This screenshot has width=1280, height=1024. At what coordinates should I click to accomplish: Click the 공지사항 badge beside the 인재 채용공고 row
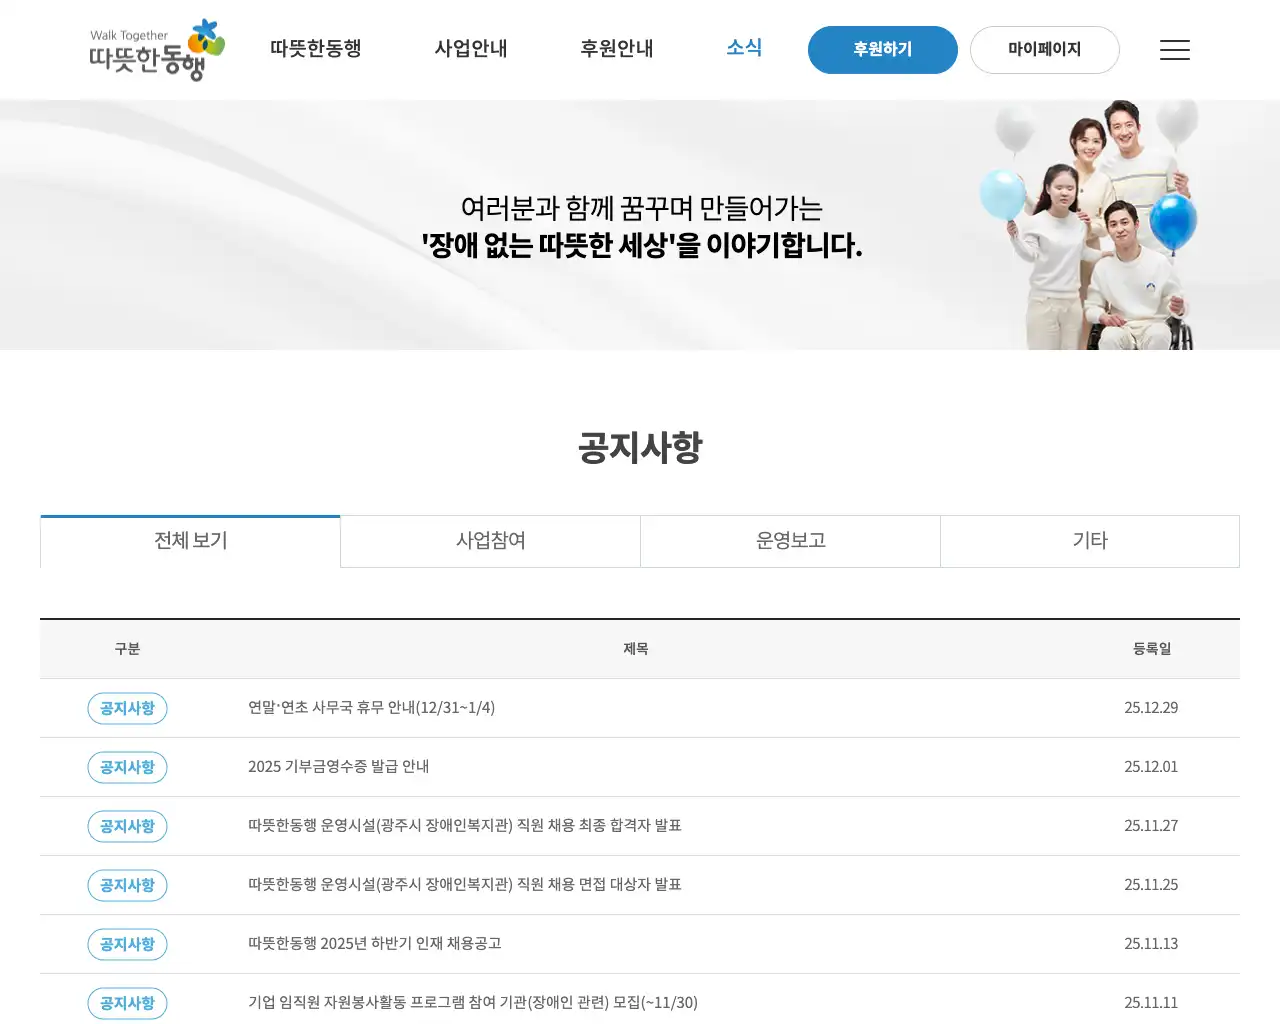[127, 944]
